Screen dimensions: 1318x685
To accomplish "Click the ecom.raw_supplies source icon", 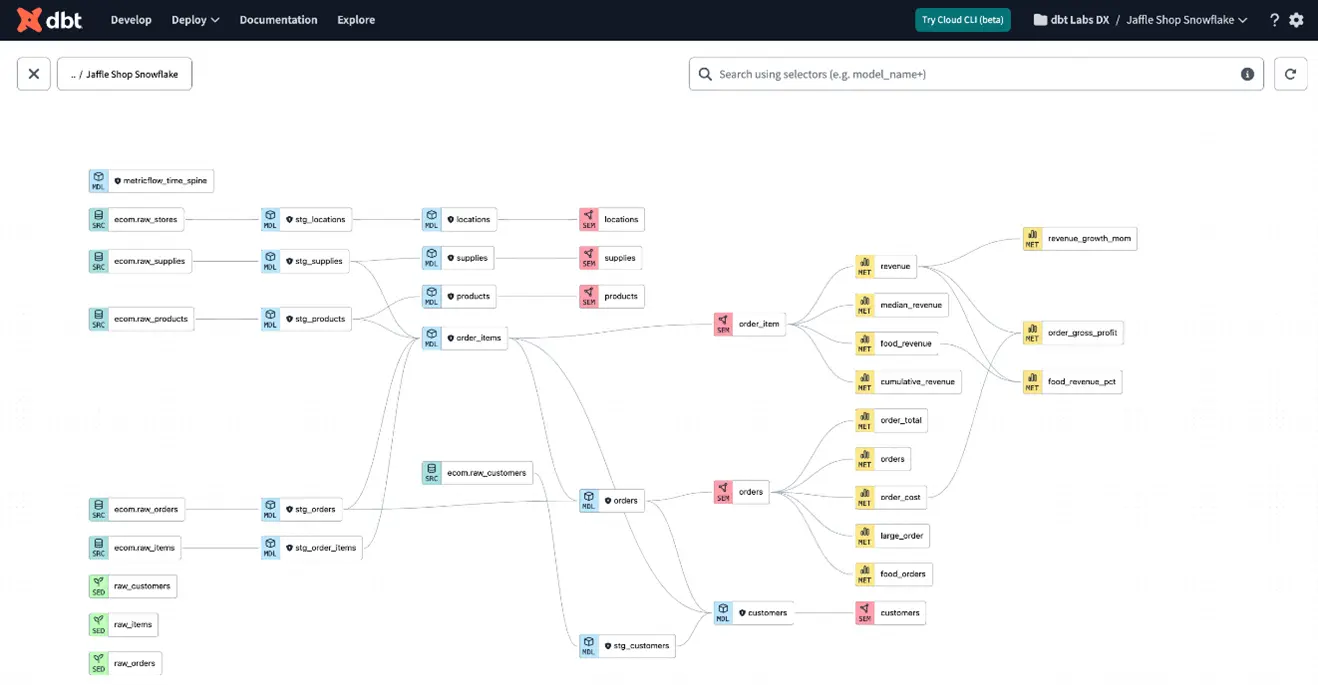I will point(98,261).
